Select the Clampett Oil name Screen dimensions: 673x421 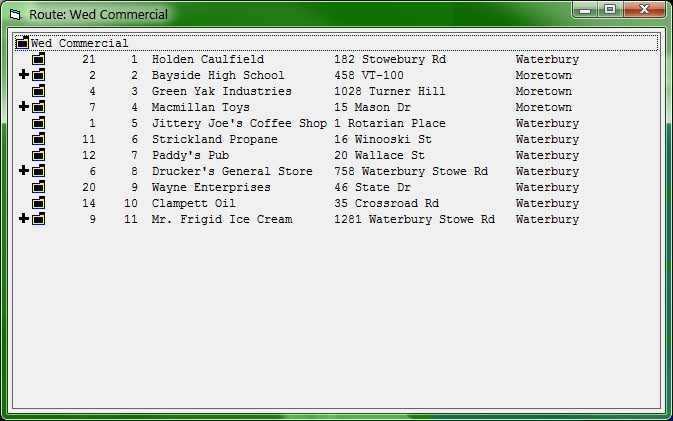tap(194, 203)
